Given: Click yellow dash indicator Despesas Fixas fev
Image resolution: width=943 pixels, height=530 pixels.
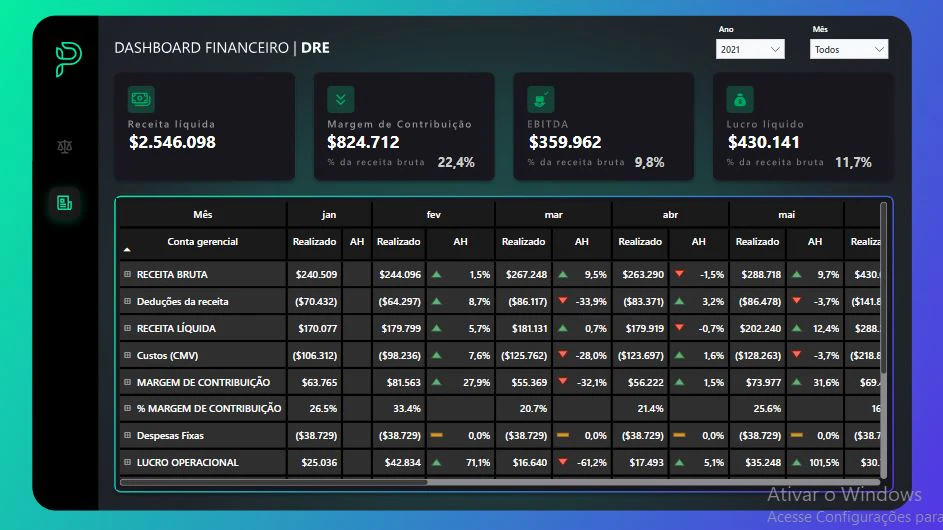Looking at the screenshot, I should click(x=437, y=435).
